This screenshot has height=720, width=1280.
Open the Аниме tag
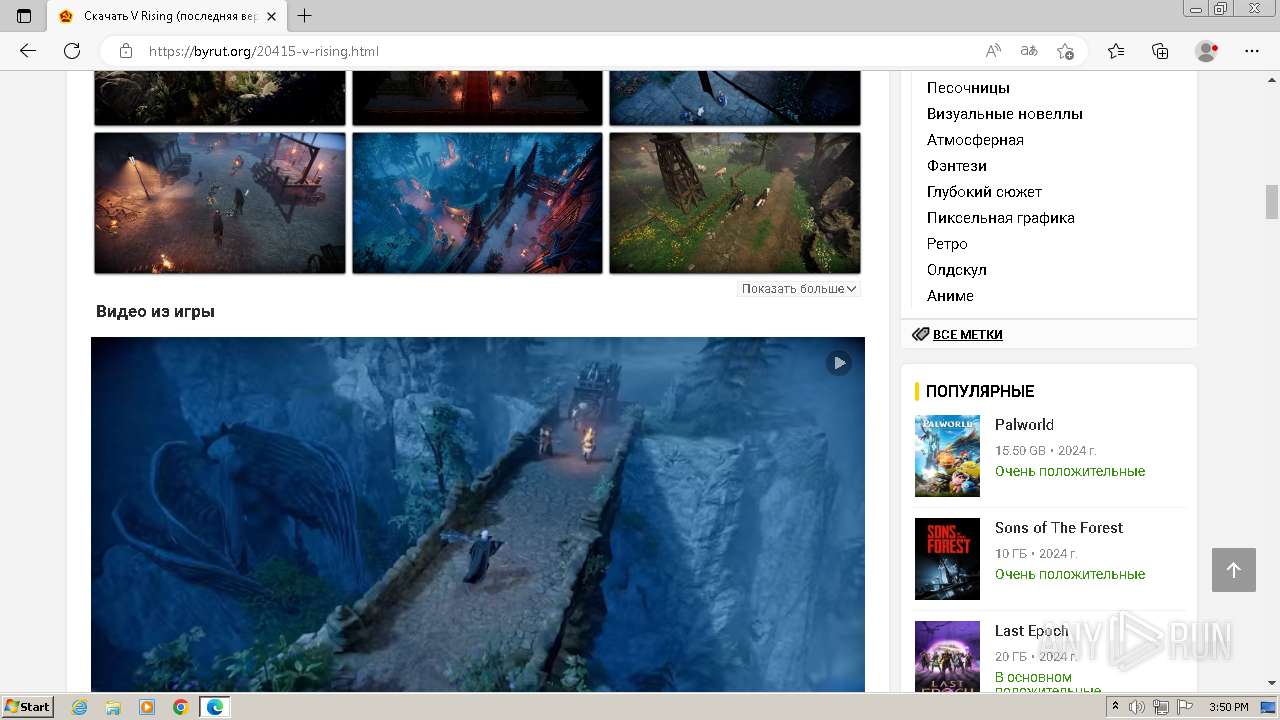click(x=950, y=296)
